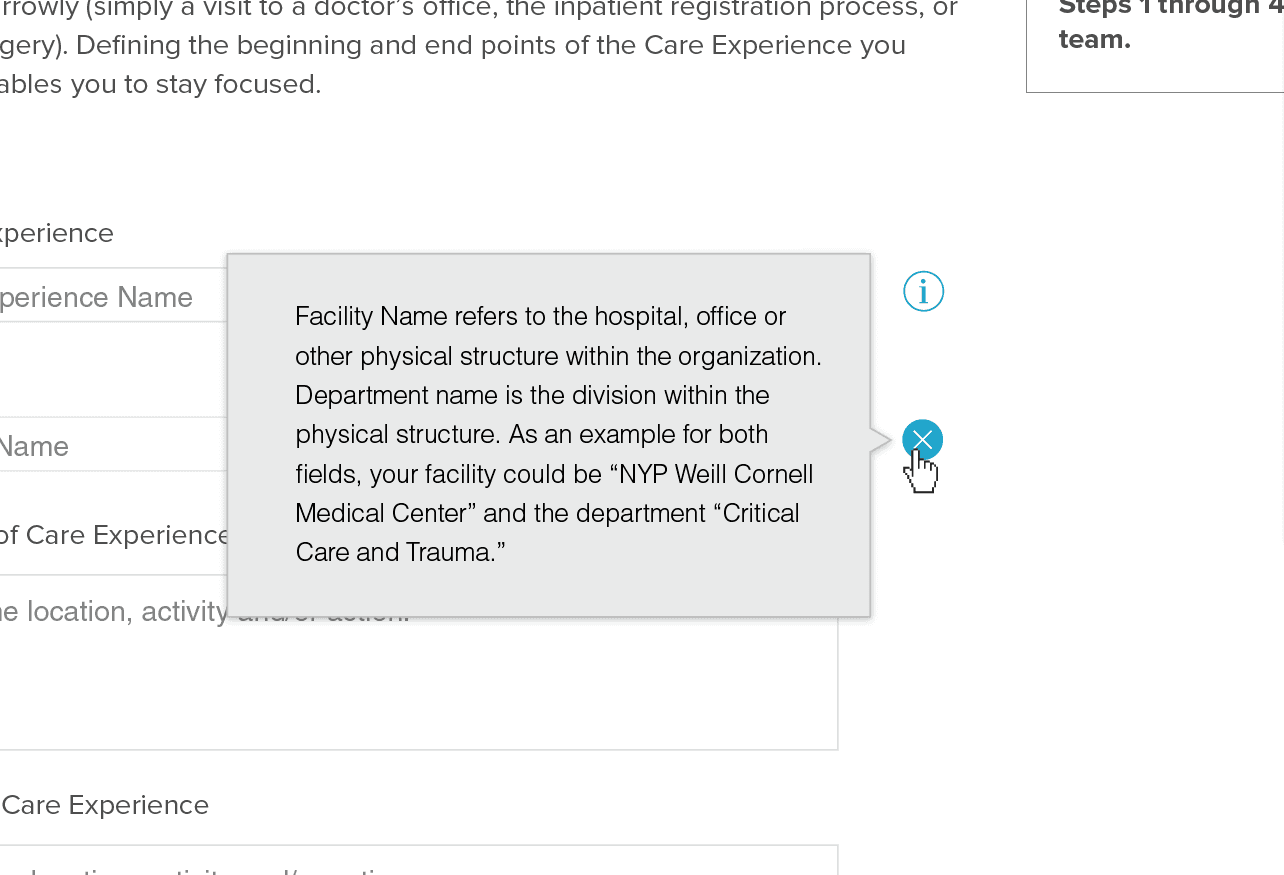Click the tooltip's pointer arrow near the X
The image size is (1284, 875).
coord(881,440)
